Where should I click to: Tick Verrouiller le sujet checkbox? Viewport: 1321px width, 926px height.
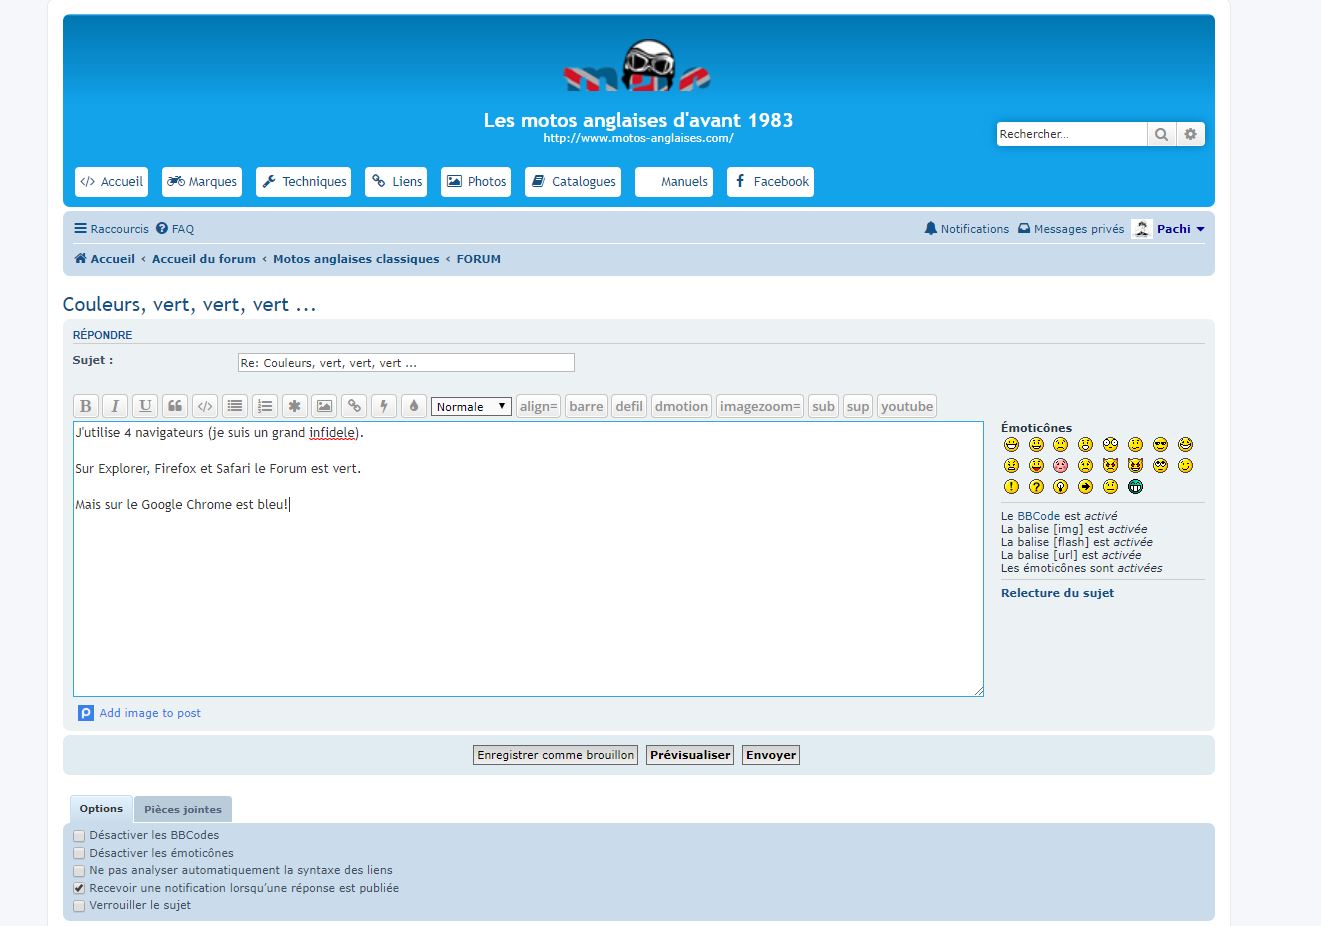(79, 906)
